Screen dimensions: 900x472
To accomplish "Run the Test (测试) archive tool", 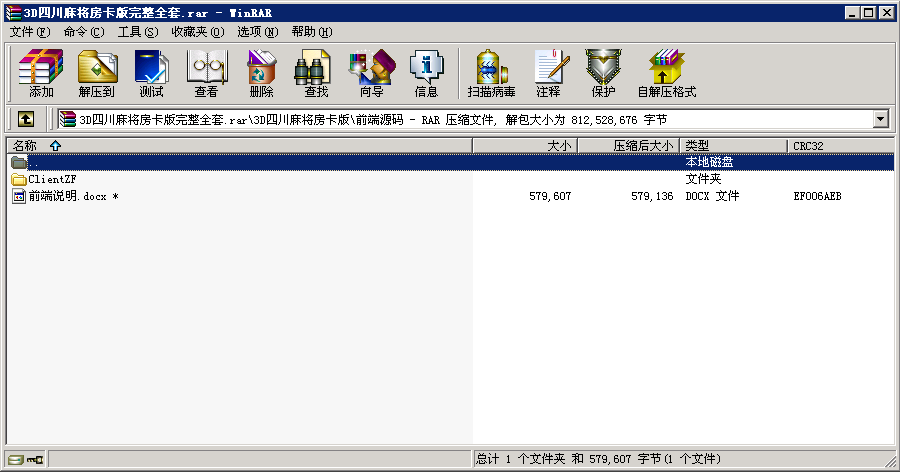I will coord(152,74).
